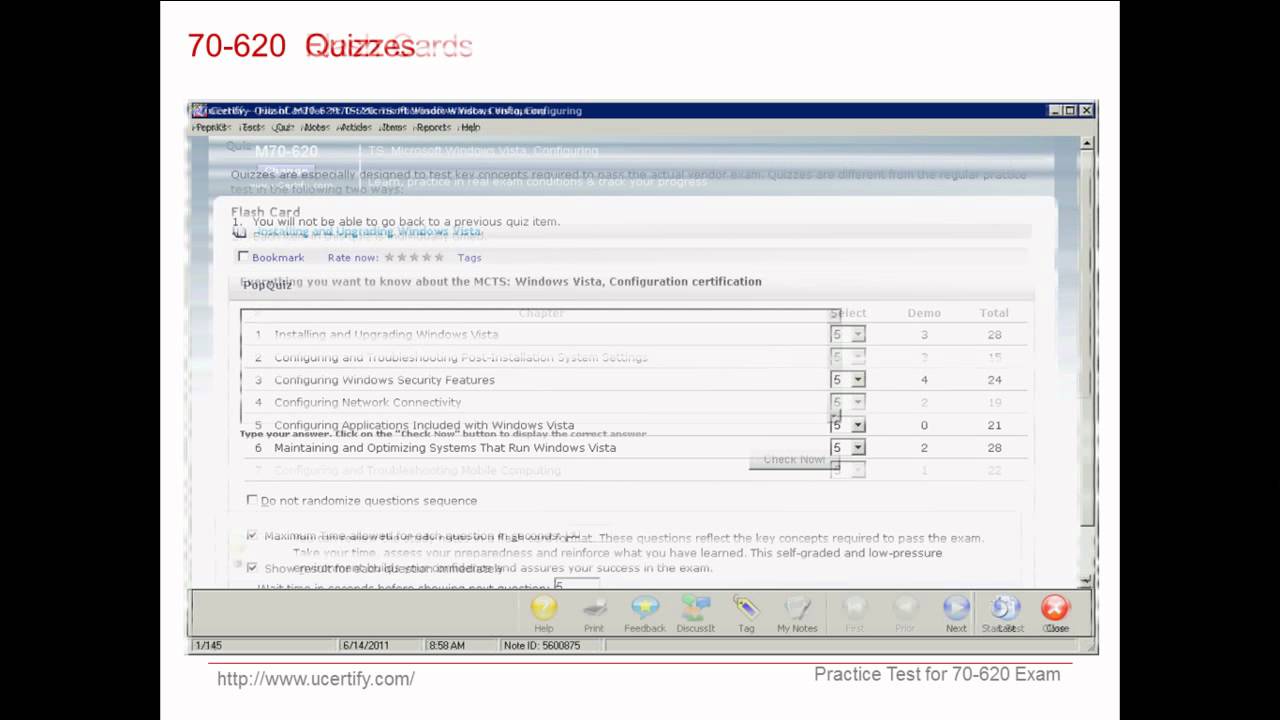Open Select dropdown for Installing and Upgrading row

click(x=848, y=334)
